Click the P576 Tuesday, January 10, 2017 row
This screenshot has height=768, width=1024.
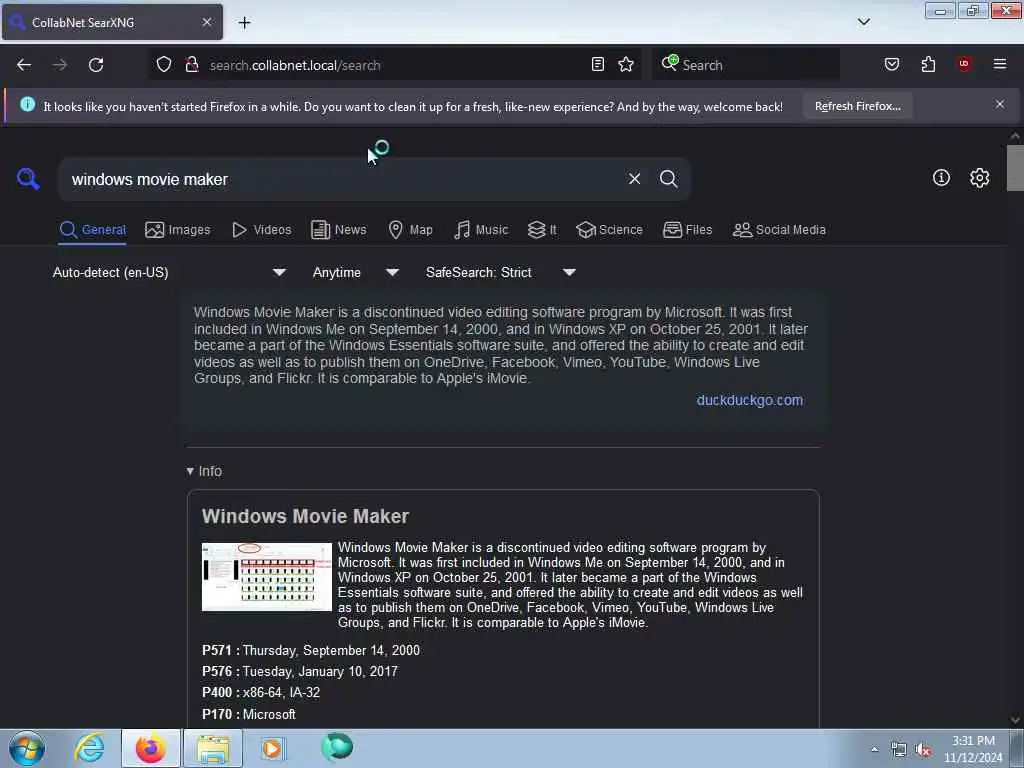[300, 671]
